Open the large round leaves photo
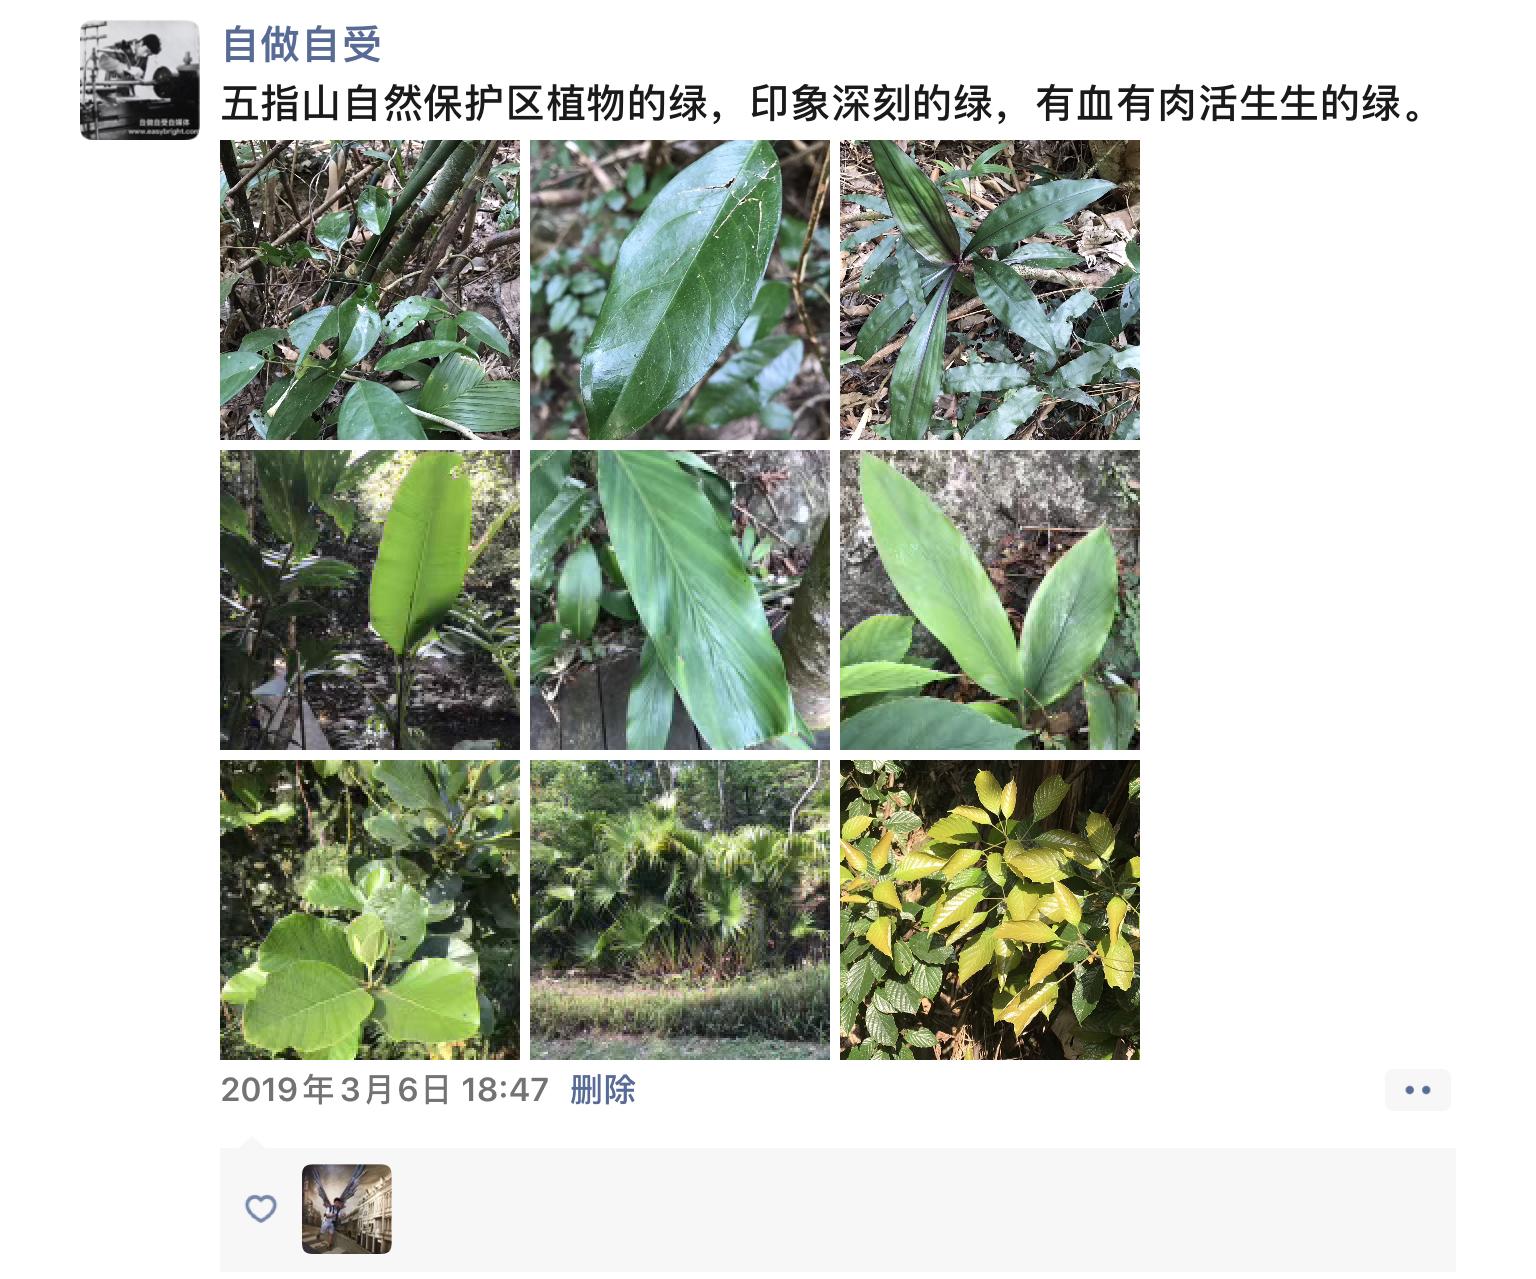The width and height of the screenshot is (1536, 1279). (370, 910)
